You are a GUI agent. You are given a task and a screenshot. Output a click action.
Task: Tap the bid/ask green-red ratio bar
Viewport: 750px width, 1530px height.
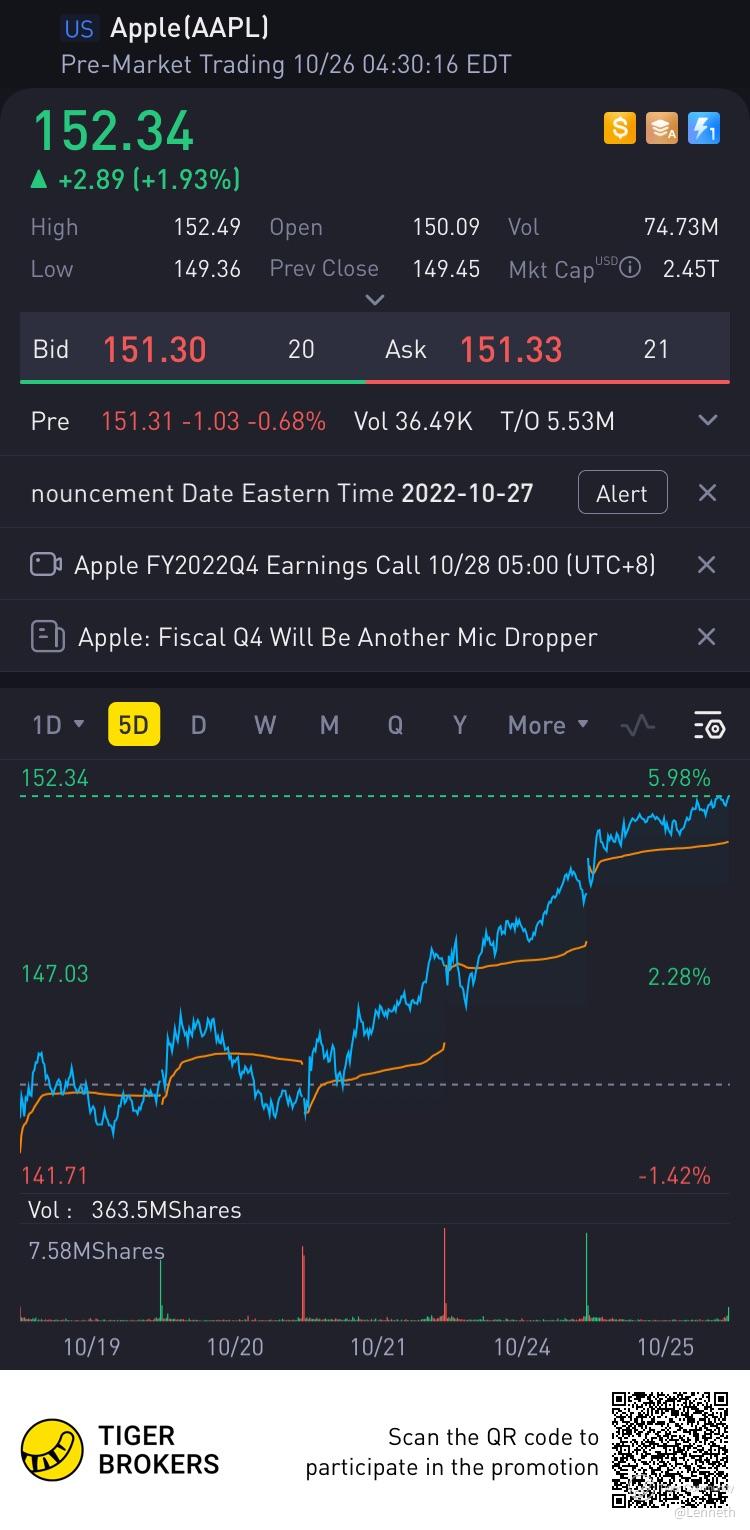[375, 381]
